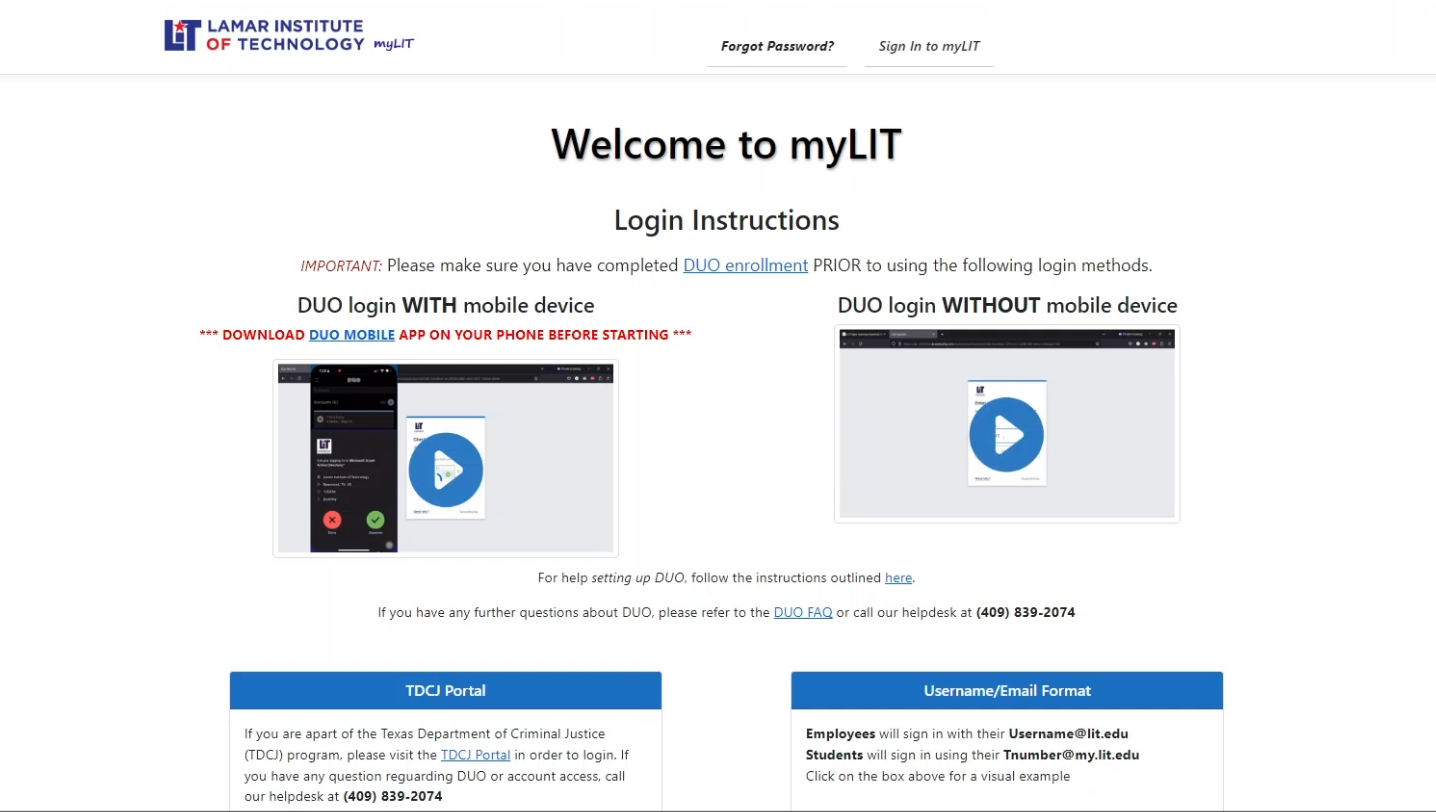Click the 'Login Instructions' heading
Image resolution: width=1436 pixels, height=812 pixels.
pyautogui.click(x=726, y=220)
